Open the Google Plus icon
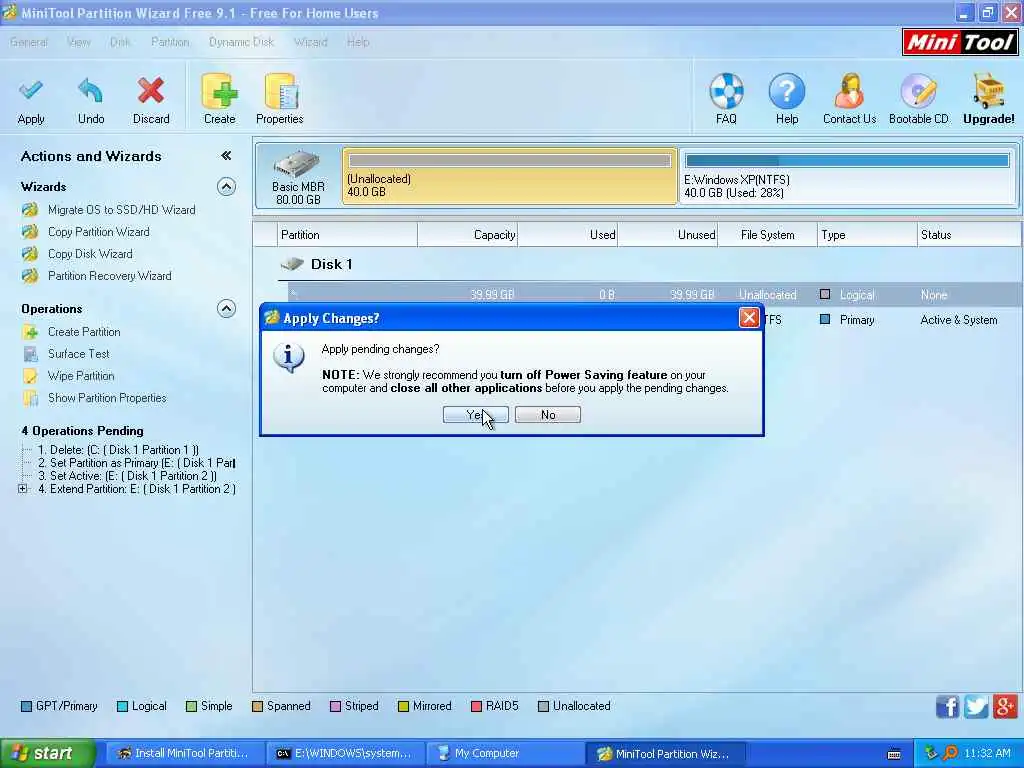The width and height of the screenshot is (1024, 768). (x=1005, y=707)
